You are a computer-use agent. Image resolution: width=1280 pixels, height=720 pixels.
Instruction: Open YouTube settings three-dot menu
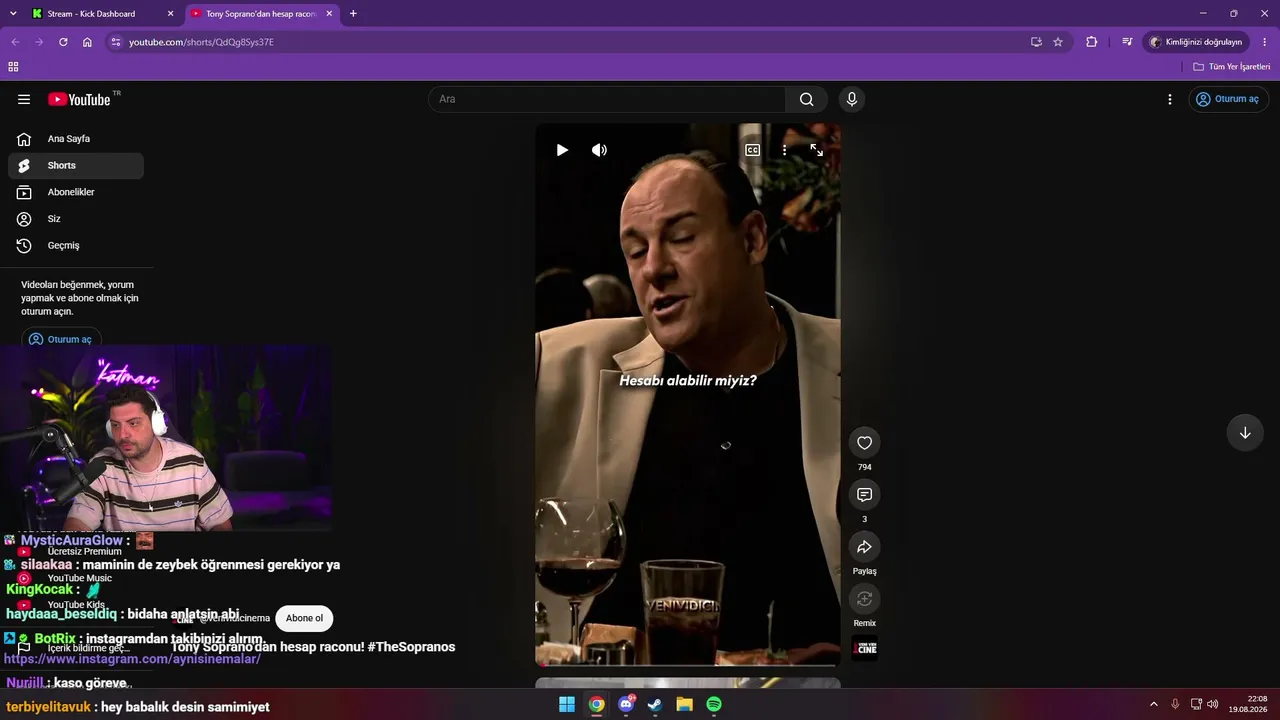[x=1170, y=99]
